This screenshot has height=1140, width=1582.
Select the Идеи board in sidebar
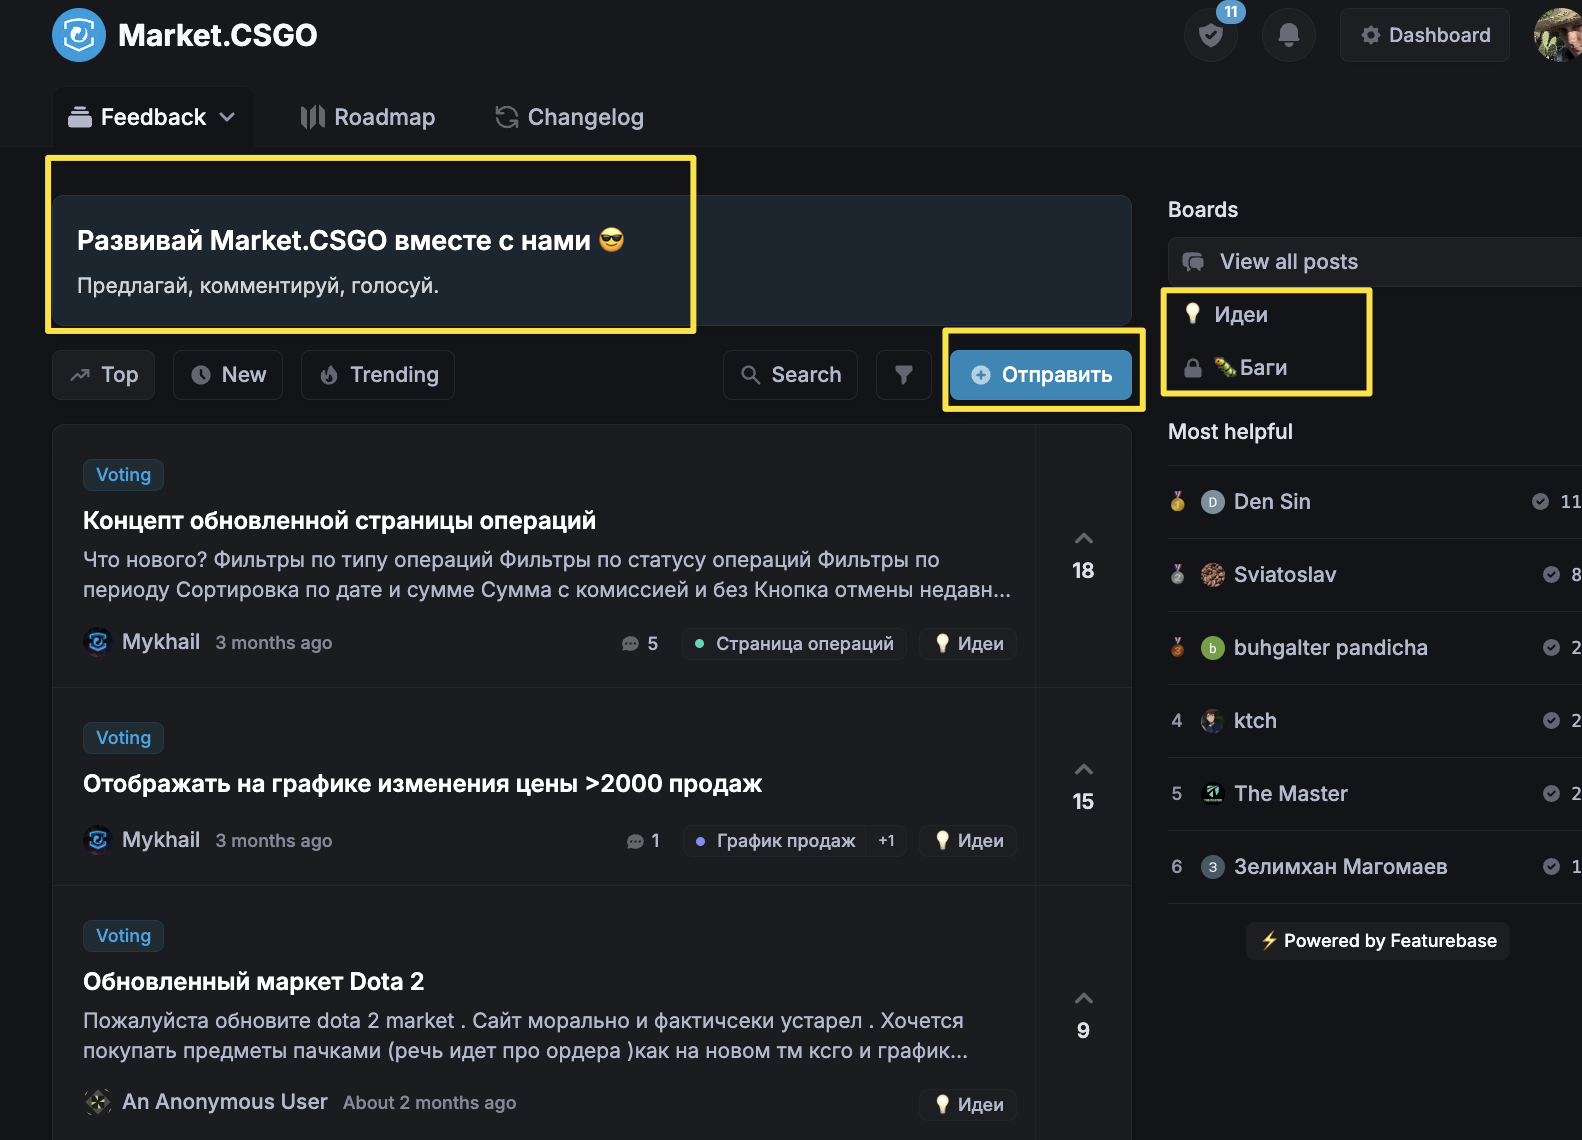1240,315
